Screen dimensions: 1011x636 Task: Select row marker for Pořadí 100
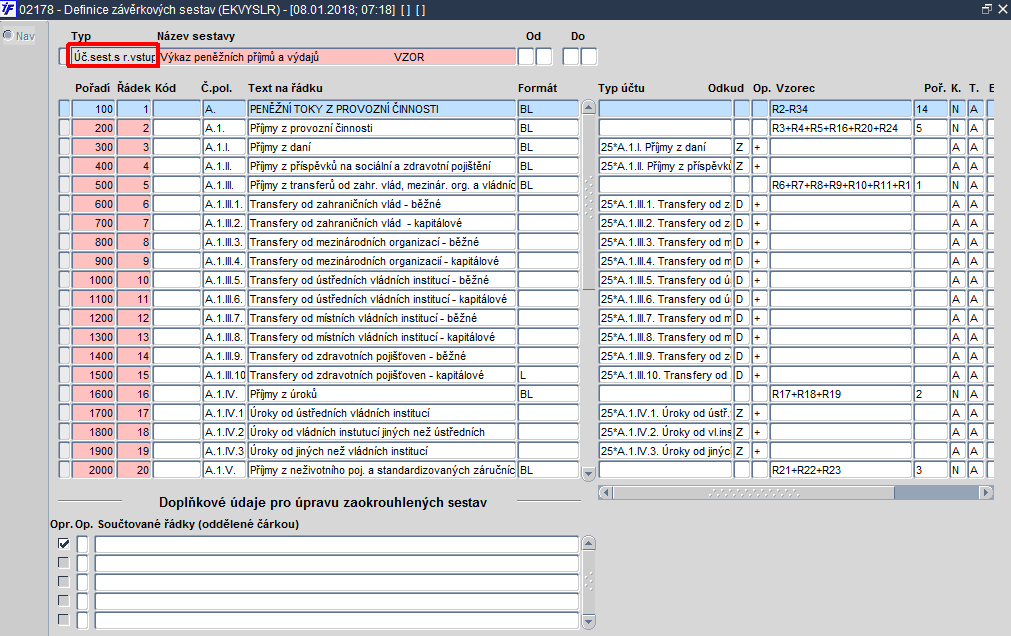[64, 109]
